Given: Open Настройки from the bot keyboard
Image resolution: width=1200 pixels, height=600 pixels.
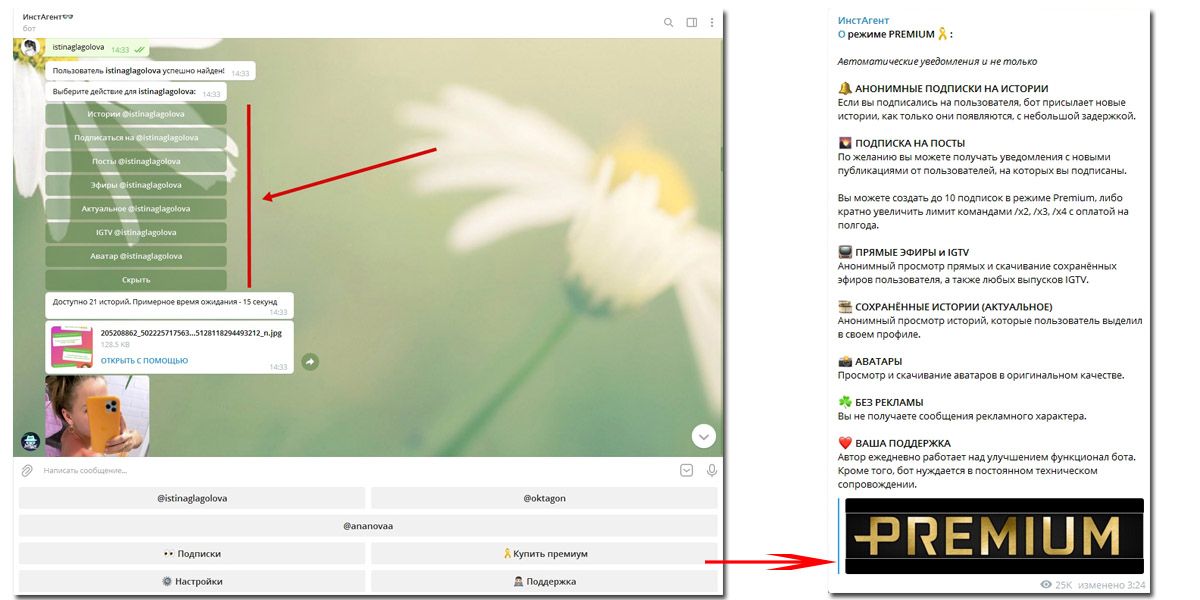Looking at the screenshot, I should coord(192,581).
